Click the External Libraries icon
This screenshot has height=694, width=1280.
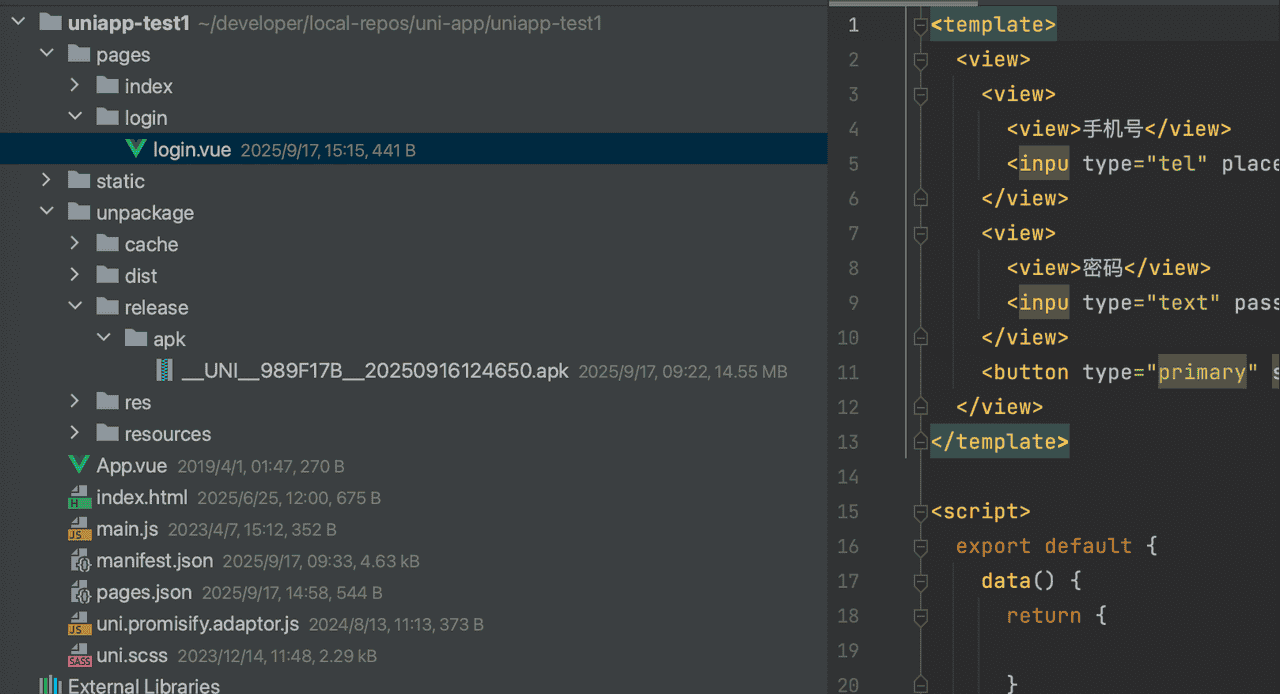tap(50, 686)
